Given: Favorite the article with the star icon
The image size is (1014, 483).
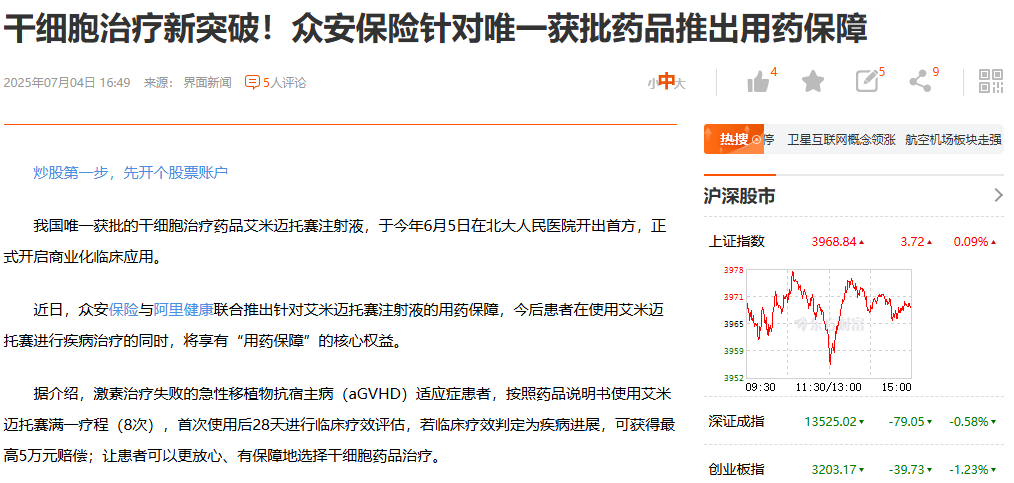Looking at the screenshot, I should tap(813, 82).
